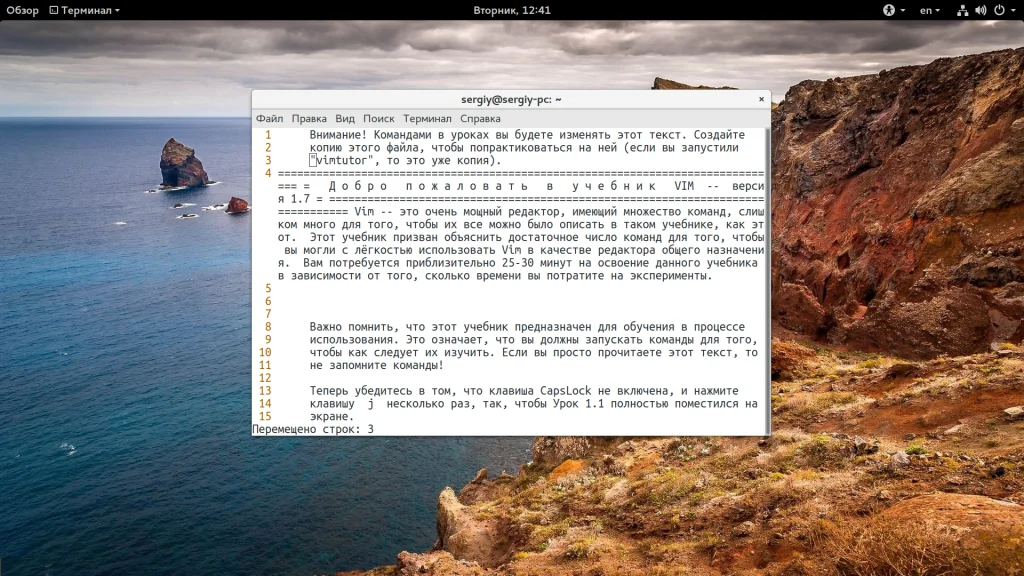Open the clock showing Вторник, 12:41
The width and height of the screenshot is (1024, 576).
(x=511, y=10)
